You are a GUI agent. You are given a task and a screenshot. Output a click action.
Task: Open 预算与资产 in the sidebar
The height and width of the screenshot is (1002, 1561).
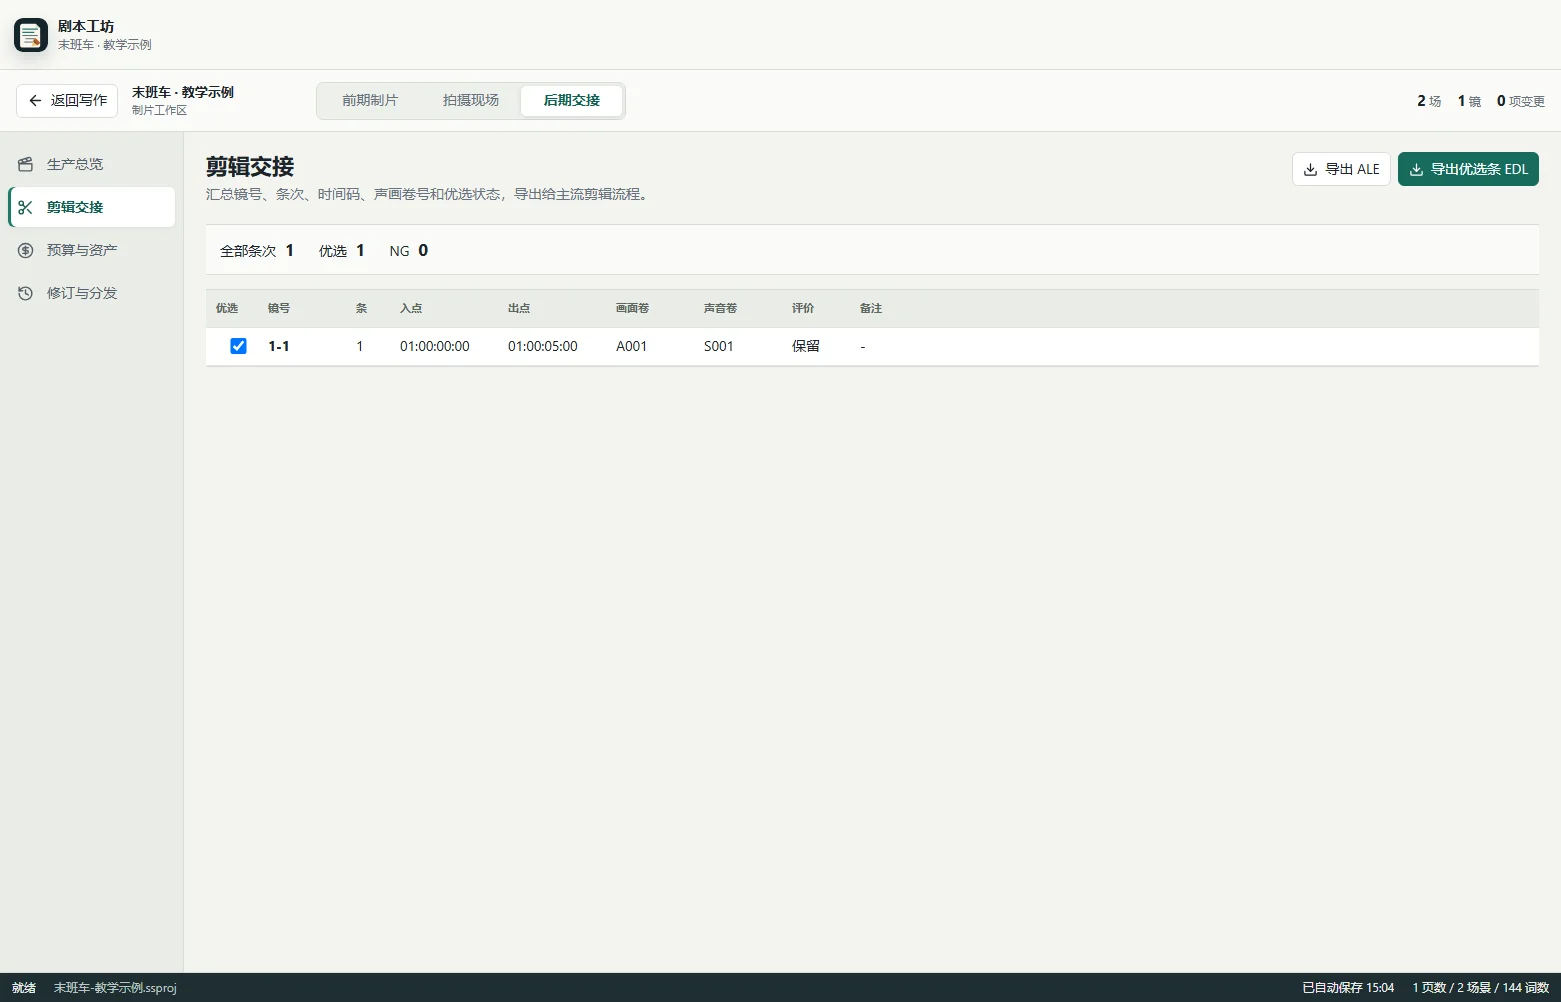[x=92, y=250]
